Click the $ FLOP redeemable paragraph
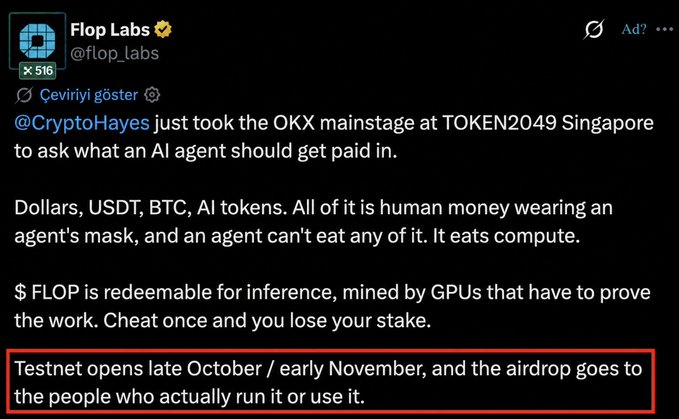 [x=332, y=306]
